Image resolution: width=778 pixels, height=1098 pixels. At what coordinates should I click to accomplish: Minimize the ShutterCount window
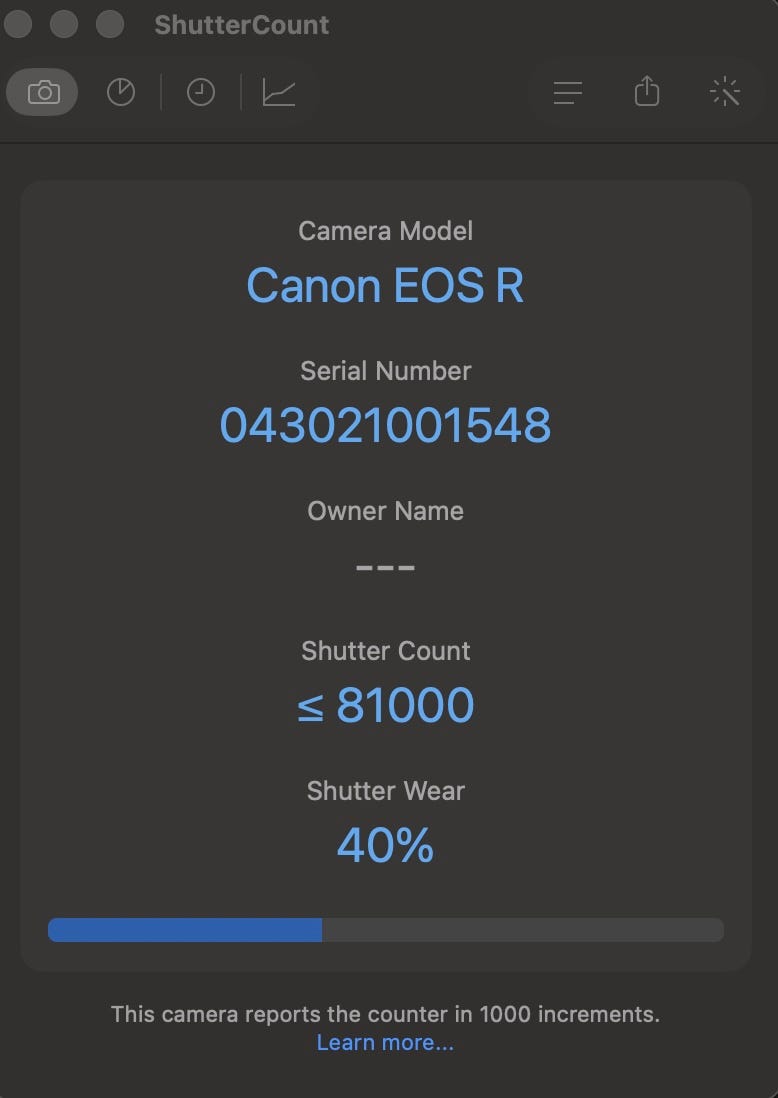point(64,24)
